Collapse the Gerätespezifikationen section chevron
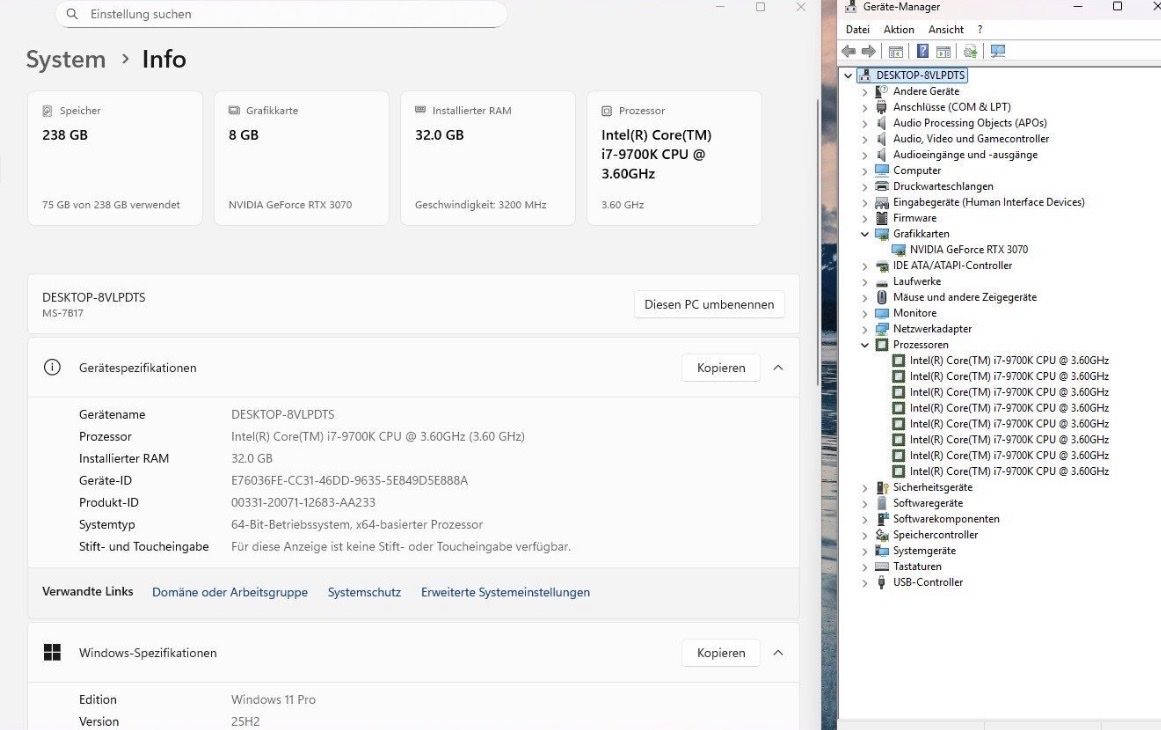 (778, 368)
